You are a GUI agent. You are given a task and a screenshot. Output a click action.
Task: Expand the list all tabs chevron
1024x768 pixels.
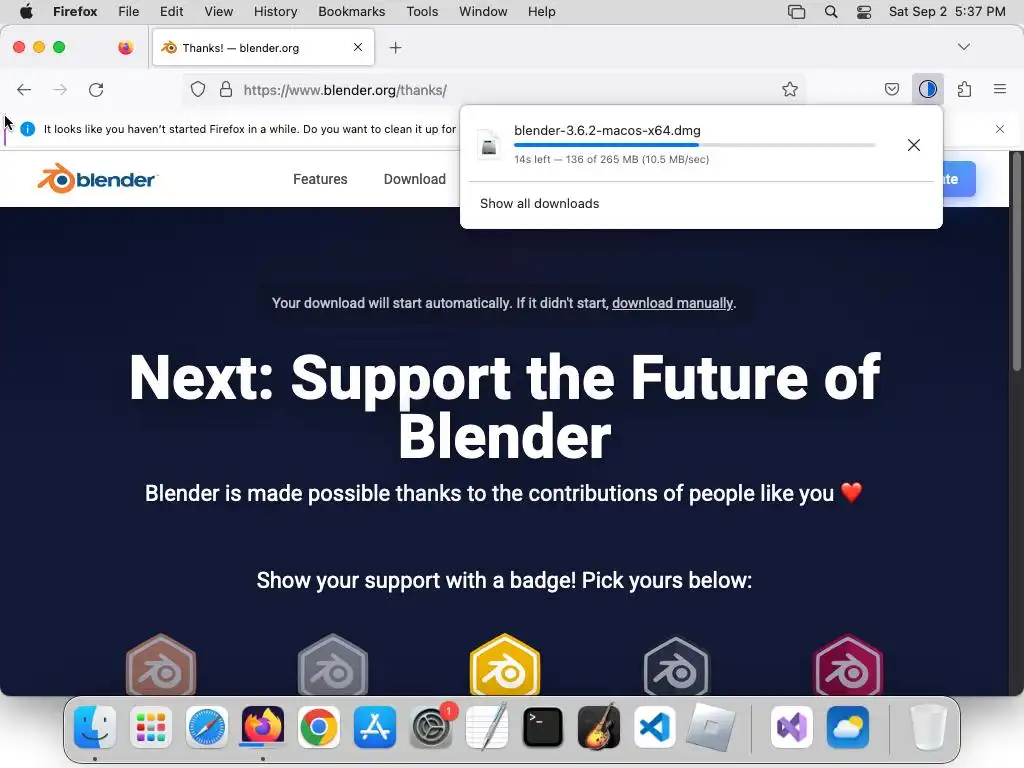click(x=964, y=47)
